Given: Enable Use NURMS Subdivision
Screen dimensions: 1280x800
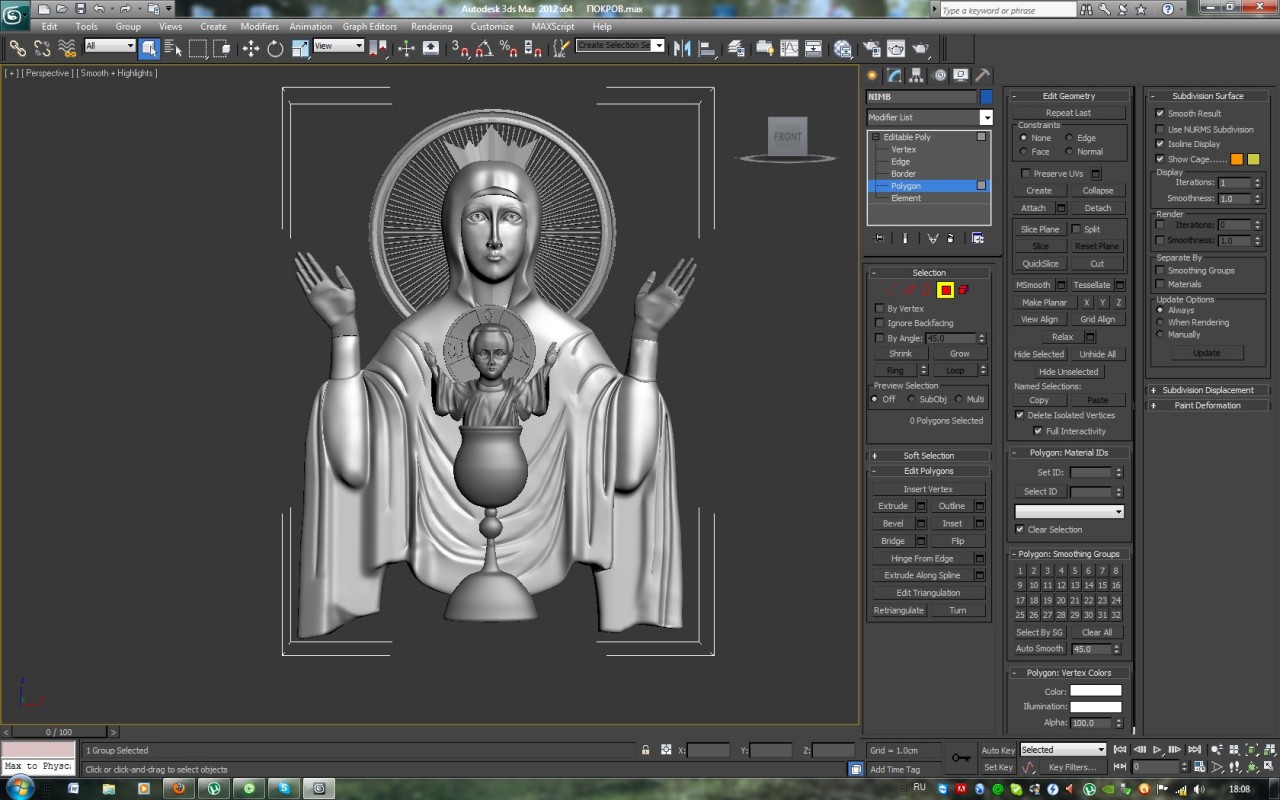Looking at the screenshot, I should coord(1160,129).
